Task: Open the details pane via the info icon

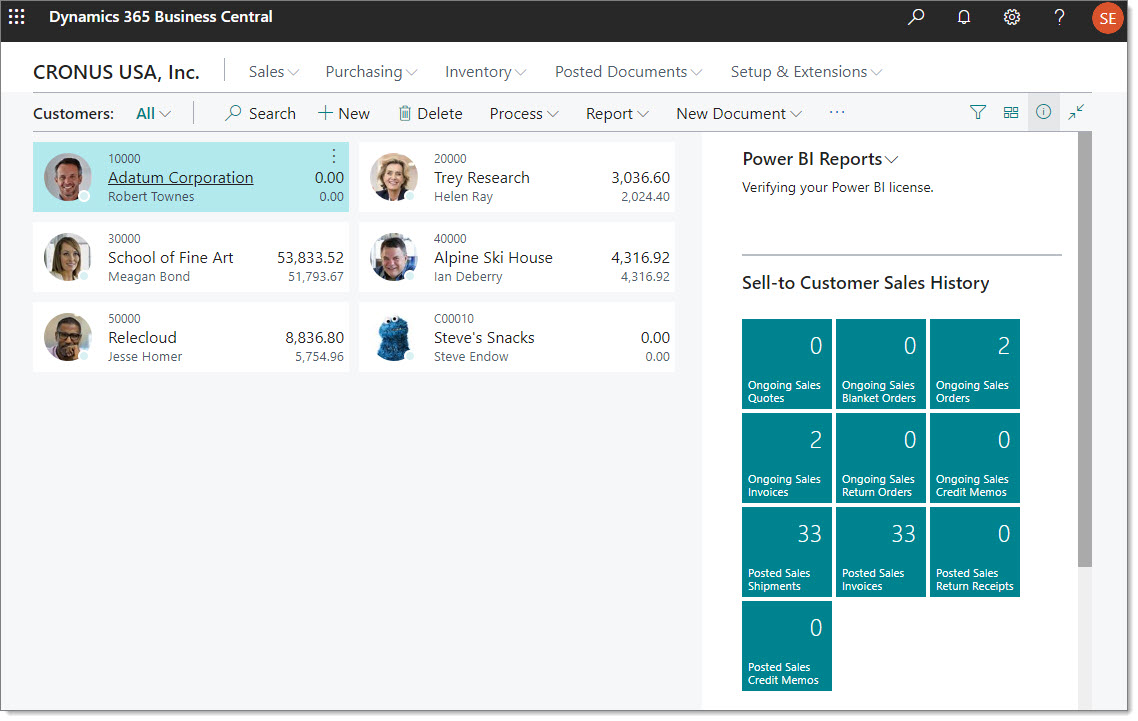Action: [1043, 112]
